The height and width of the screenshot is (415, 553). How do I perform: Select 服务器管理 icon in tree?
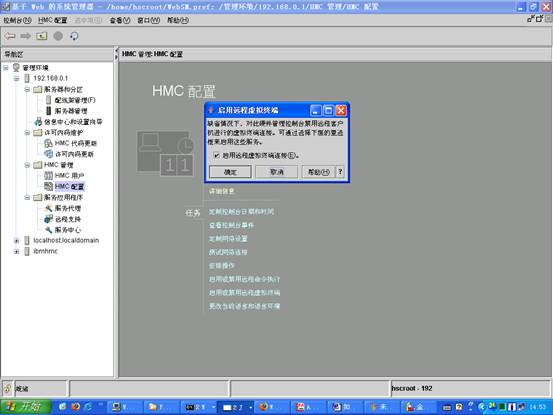[49, 111]
